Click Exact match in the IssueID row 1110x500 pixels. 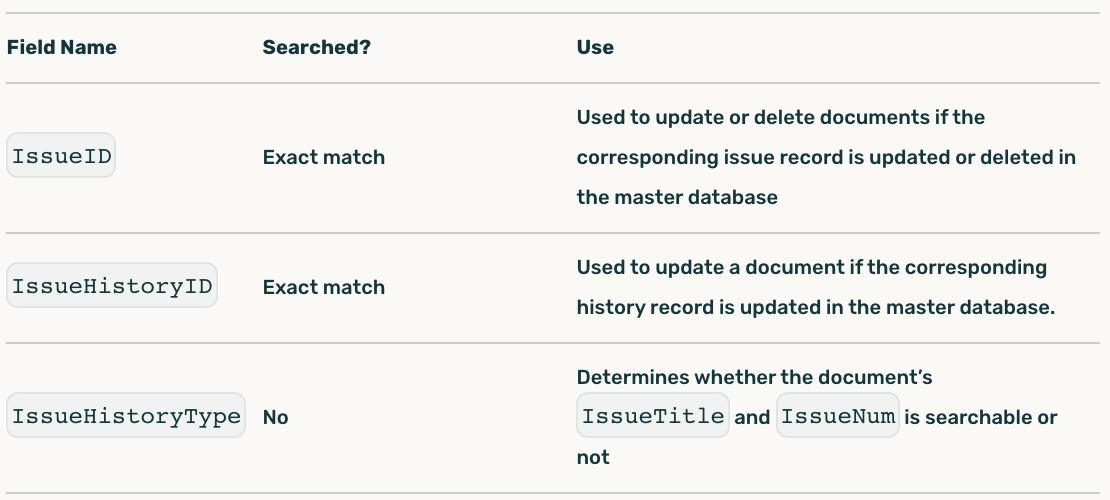tap(323, 157)
